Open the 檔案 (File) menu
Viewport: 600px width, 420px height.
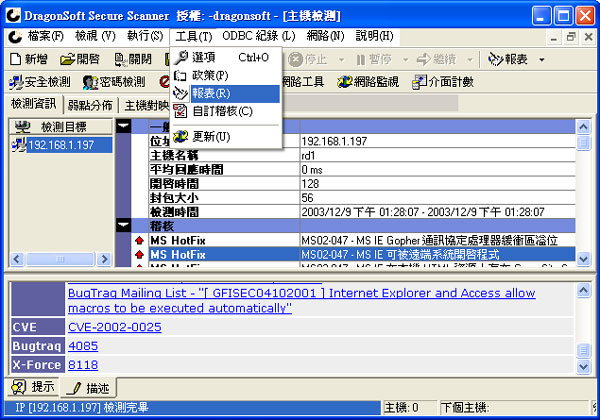[x=38, y=36]
